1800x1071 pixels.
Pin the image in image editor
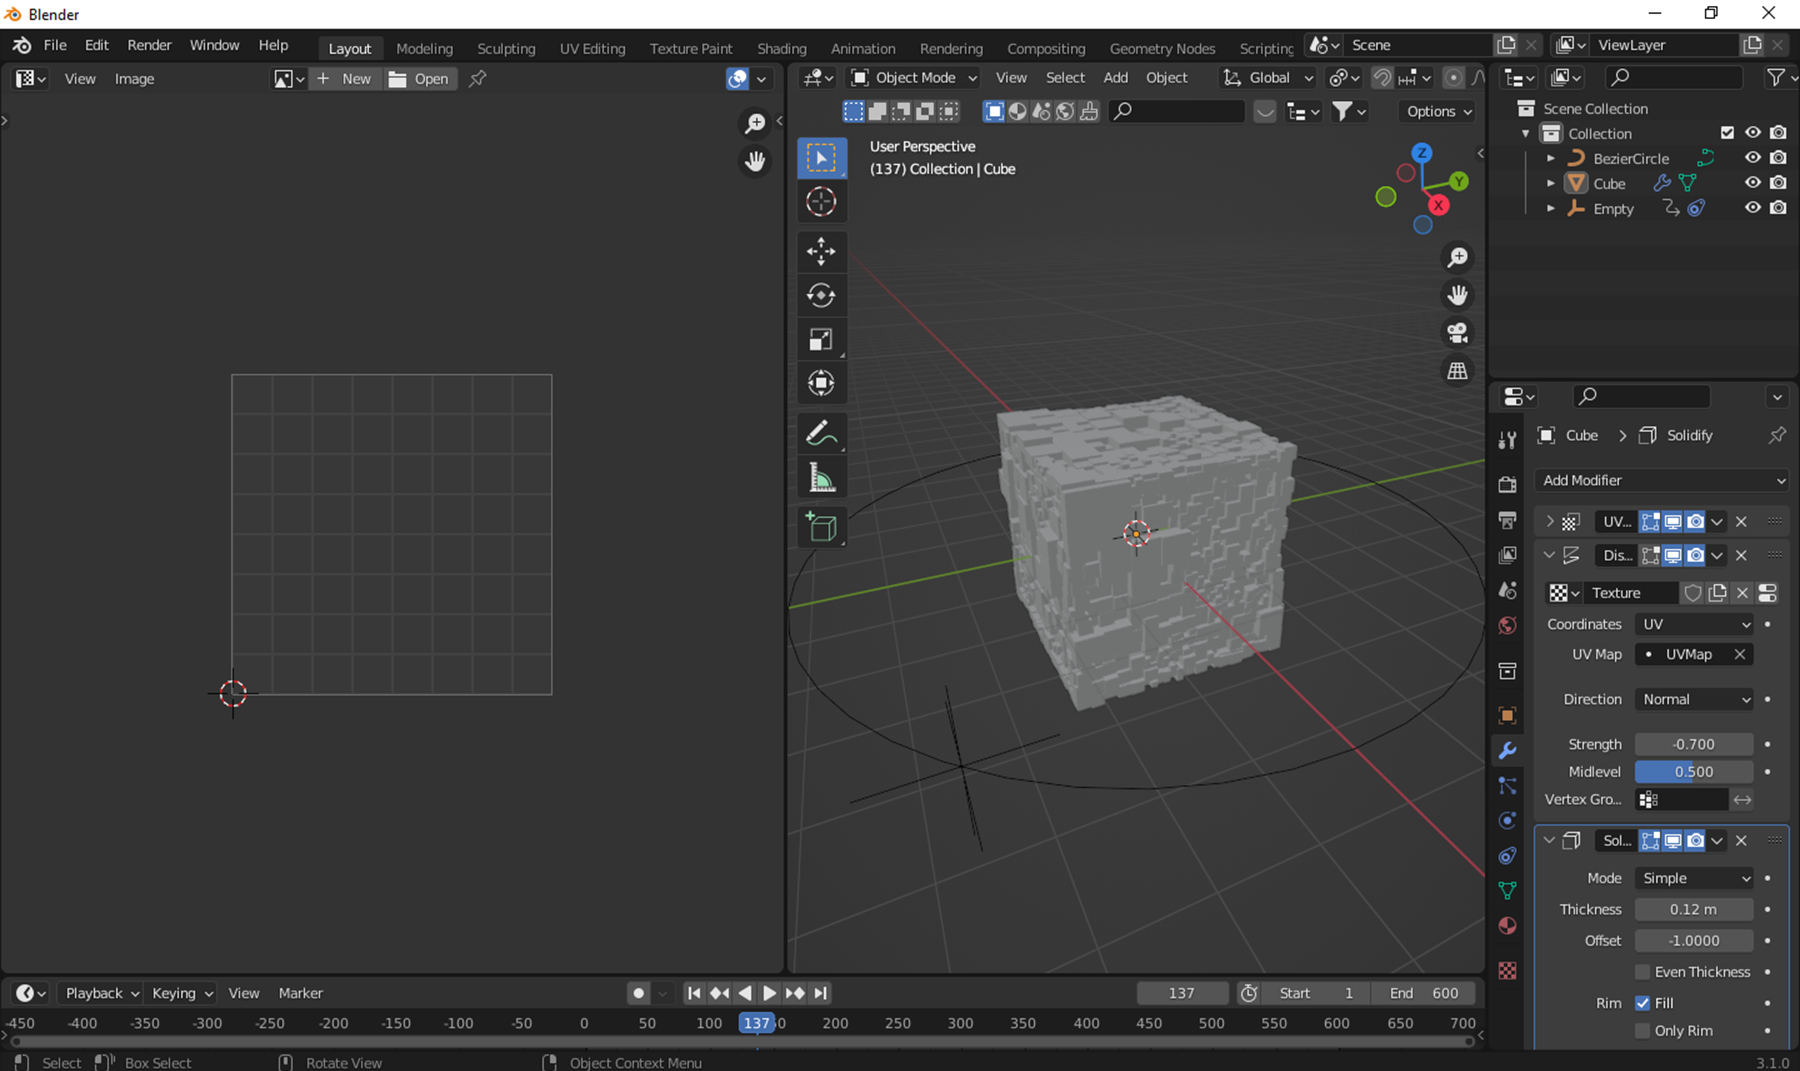click(x=478, y=78)
